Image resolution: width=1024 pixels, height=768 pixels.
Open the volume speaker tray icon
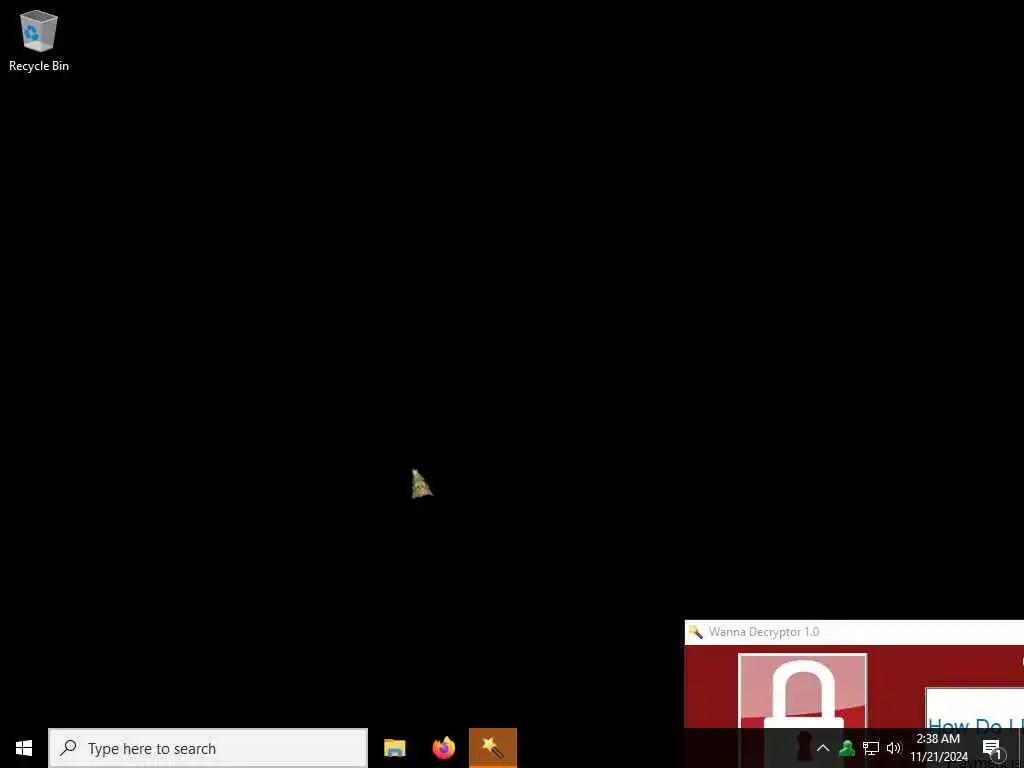click(893, 748)
